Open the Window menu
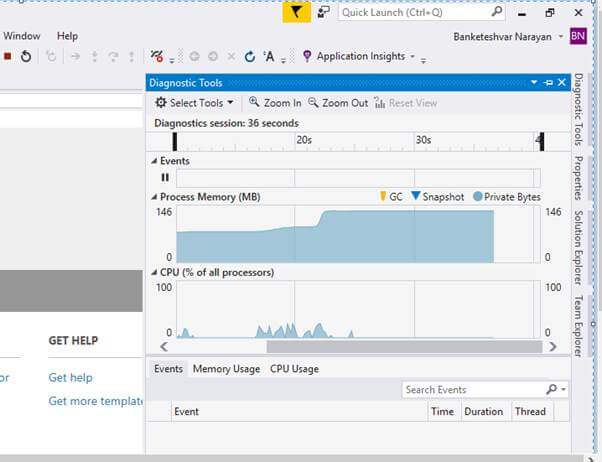602x462 pixels. [x=22, y=36]
